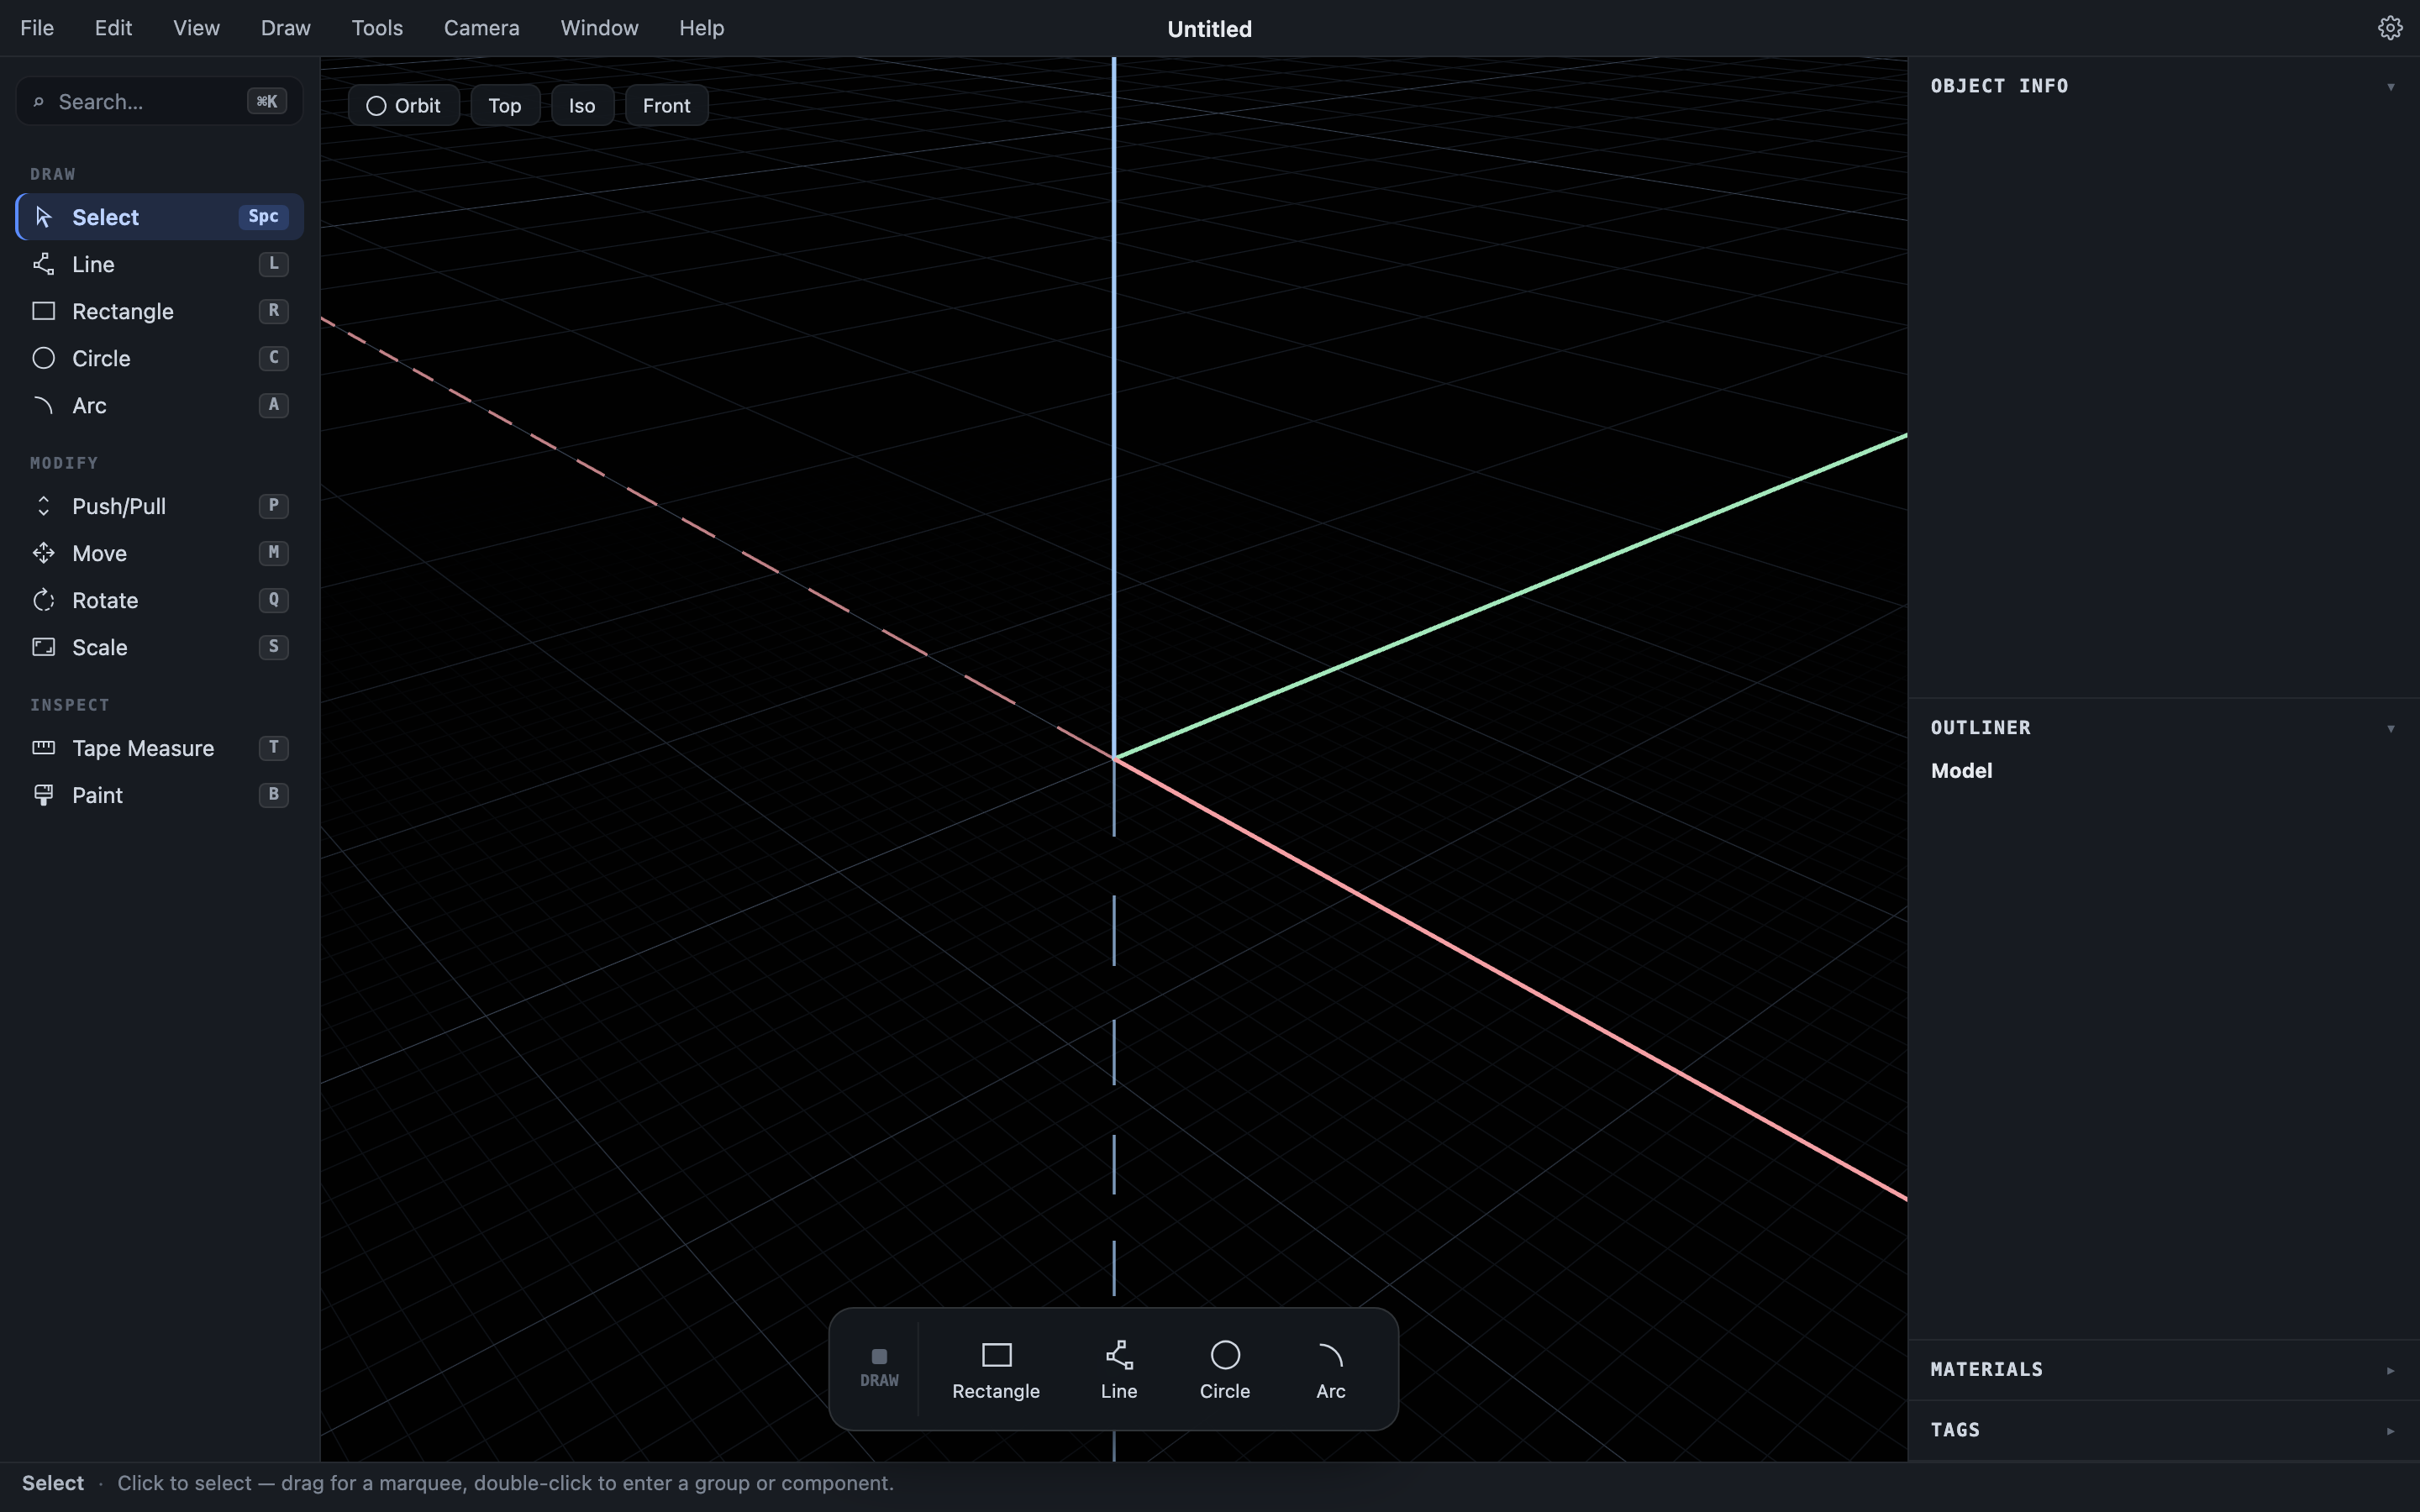Click Rectangle in the bottom draw toolbar
2420x1512 pixels.
click(x=996, y=1370)
